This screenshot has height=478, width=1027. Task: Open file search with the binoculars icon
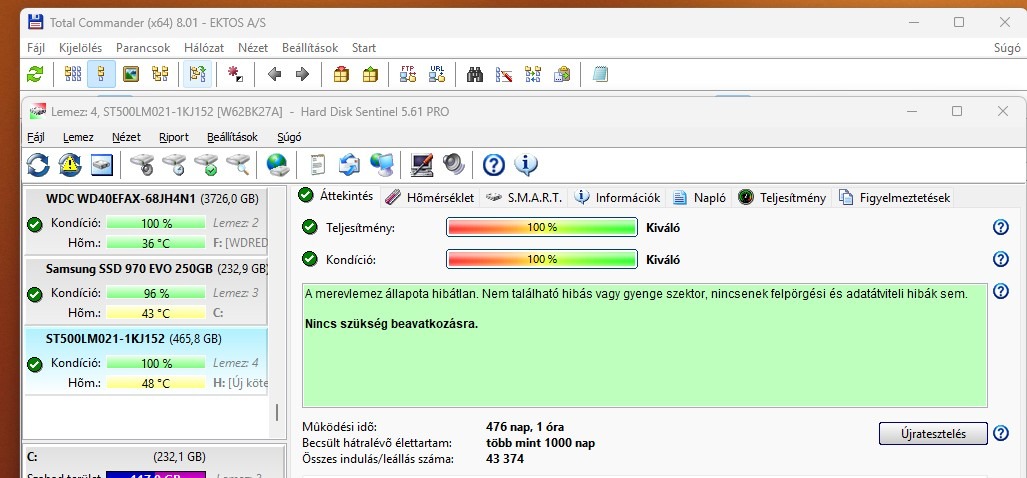tap(475, 75)
